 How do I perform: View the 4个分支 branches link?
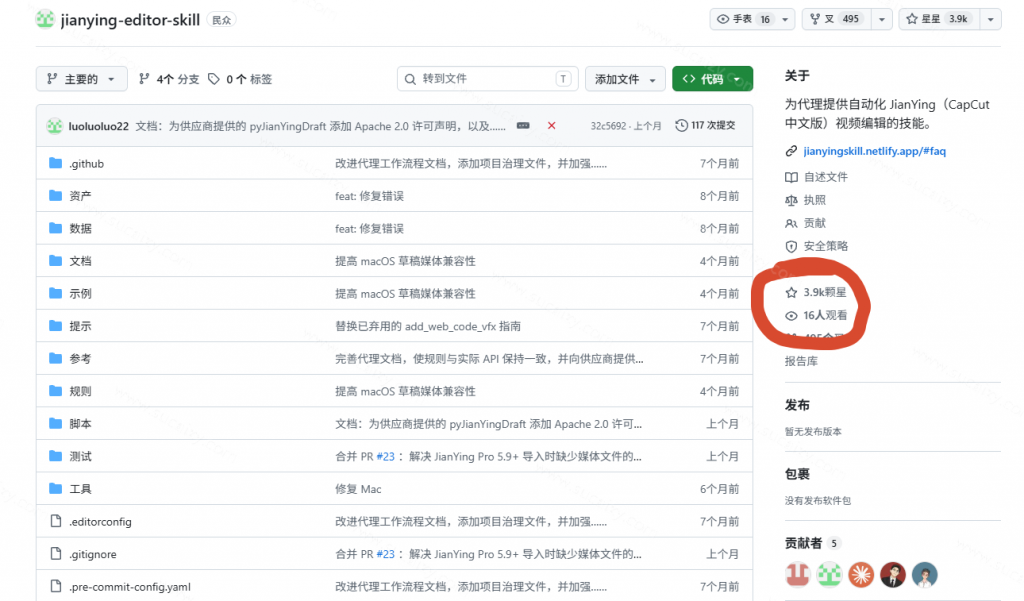click(169, 79)
